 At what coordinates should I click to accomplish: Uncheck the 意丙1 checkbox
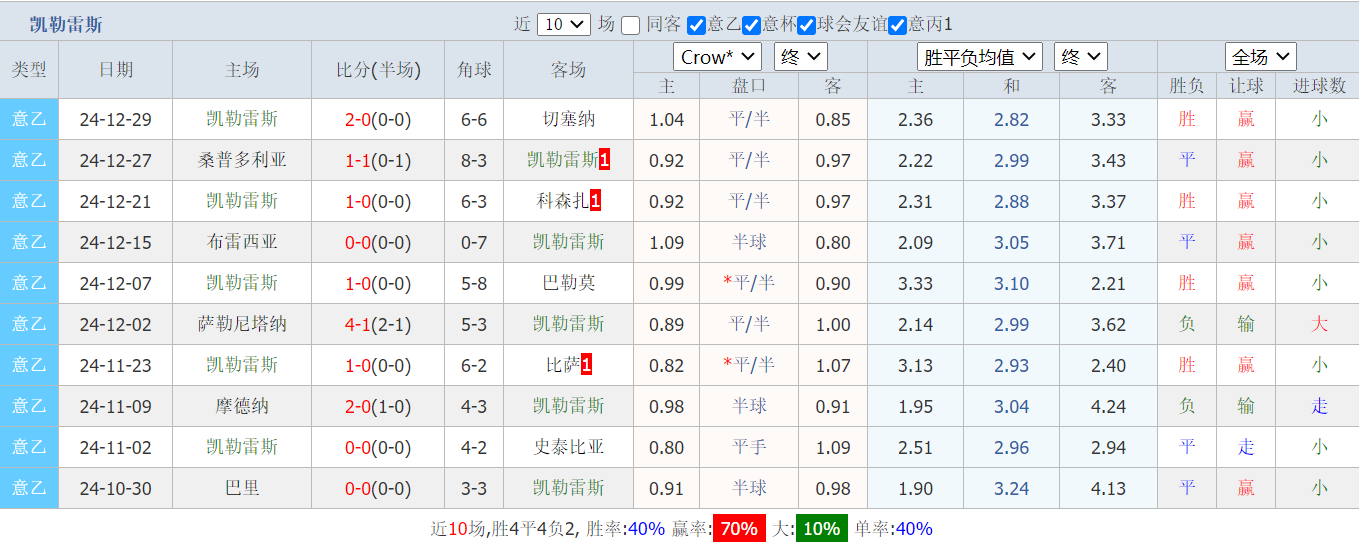coord(897,25)
